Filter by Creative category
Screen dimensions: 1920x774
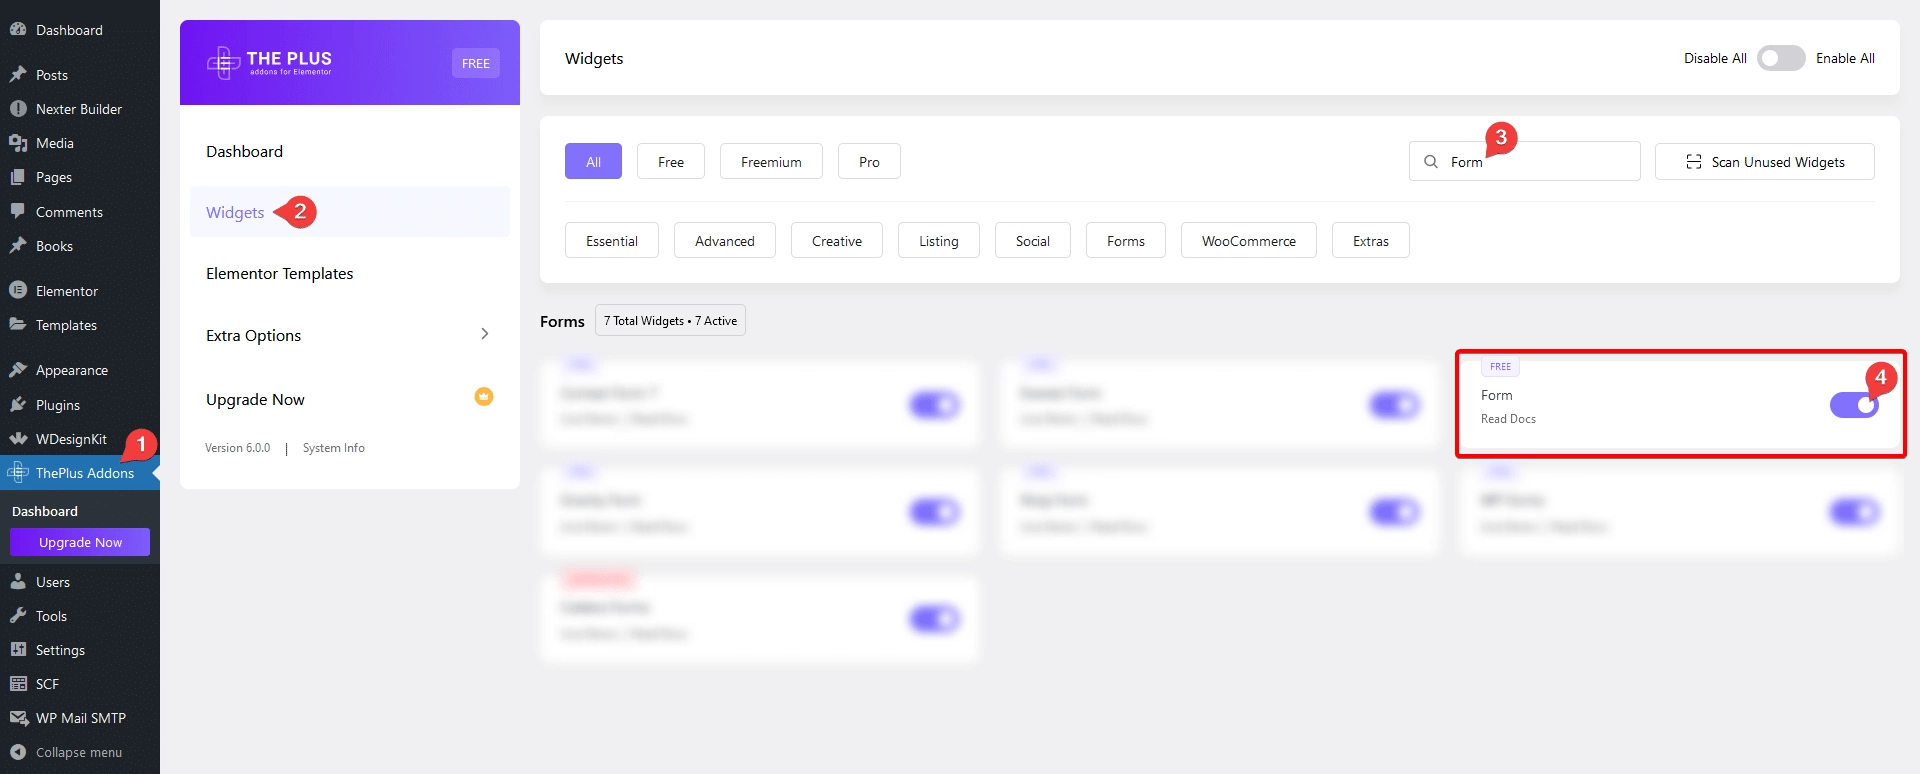pyautogui.click(x=837, y=240)
